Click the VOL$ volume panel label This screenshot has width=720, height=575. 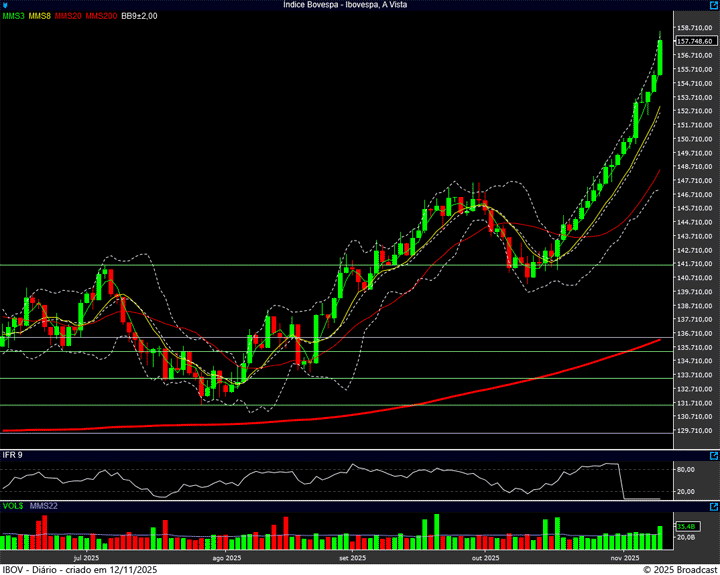click(x=13, y=507)
